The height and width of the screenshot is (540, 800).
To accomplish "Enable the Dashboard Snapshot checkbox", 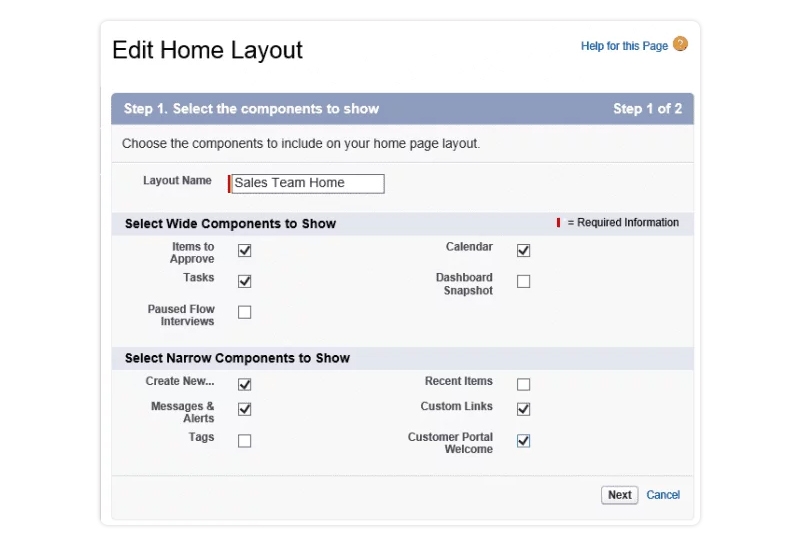I will tap(523, 281).
